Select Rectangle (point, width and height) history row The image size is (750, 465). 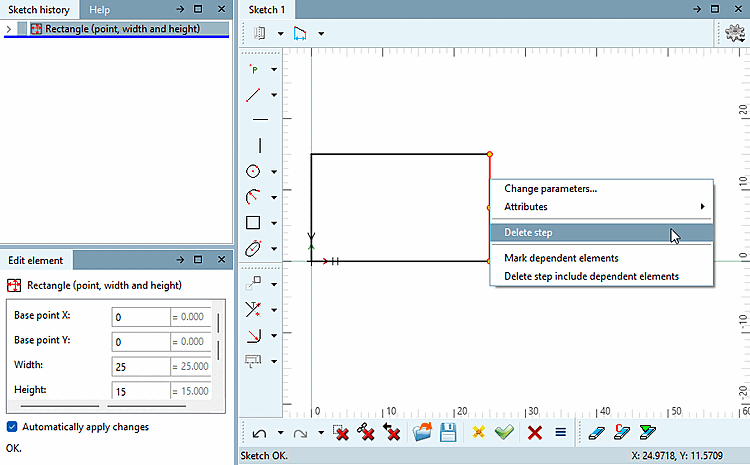122,29
